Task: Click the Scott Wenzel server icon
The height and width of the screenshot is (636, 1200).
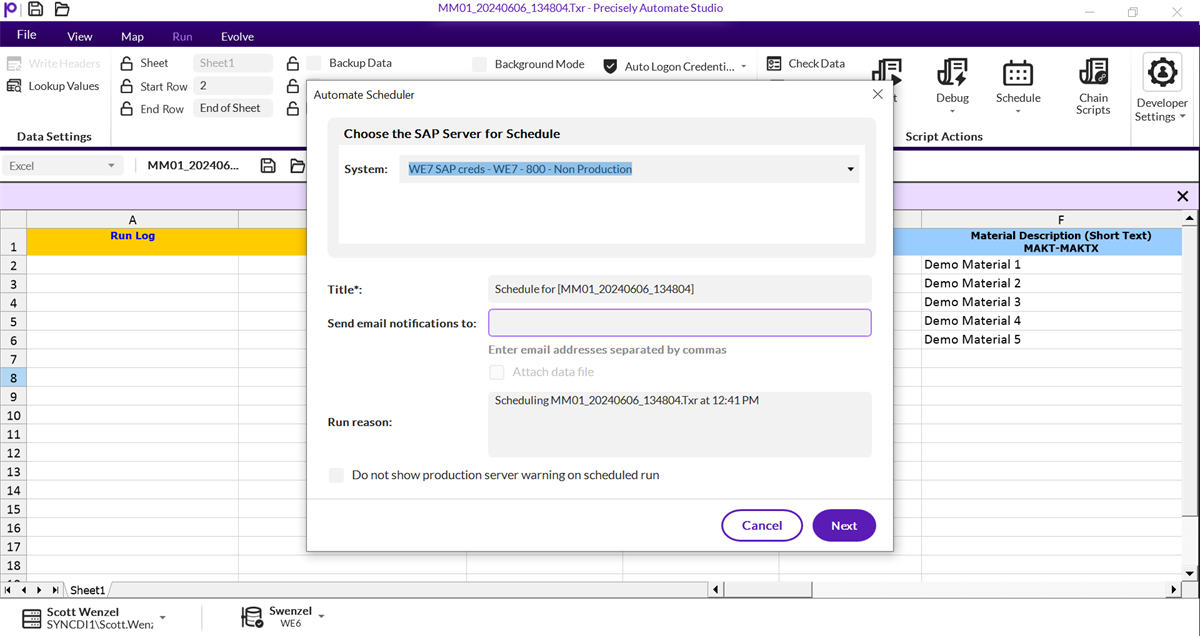Action: (32, 618)
